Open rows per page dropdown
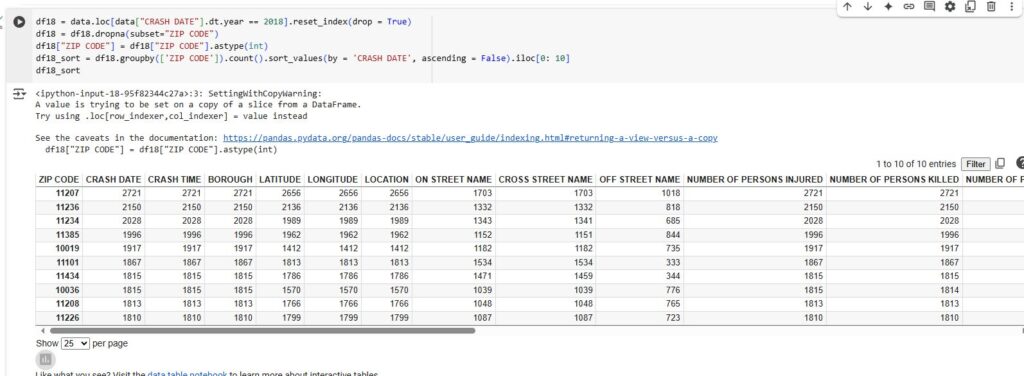The image size is (1024, 376). [75, 343]
